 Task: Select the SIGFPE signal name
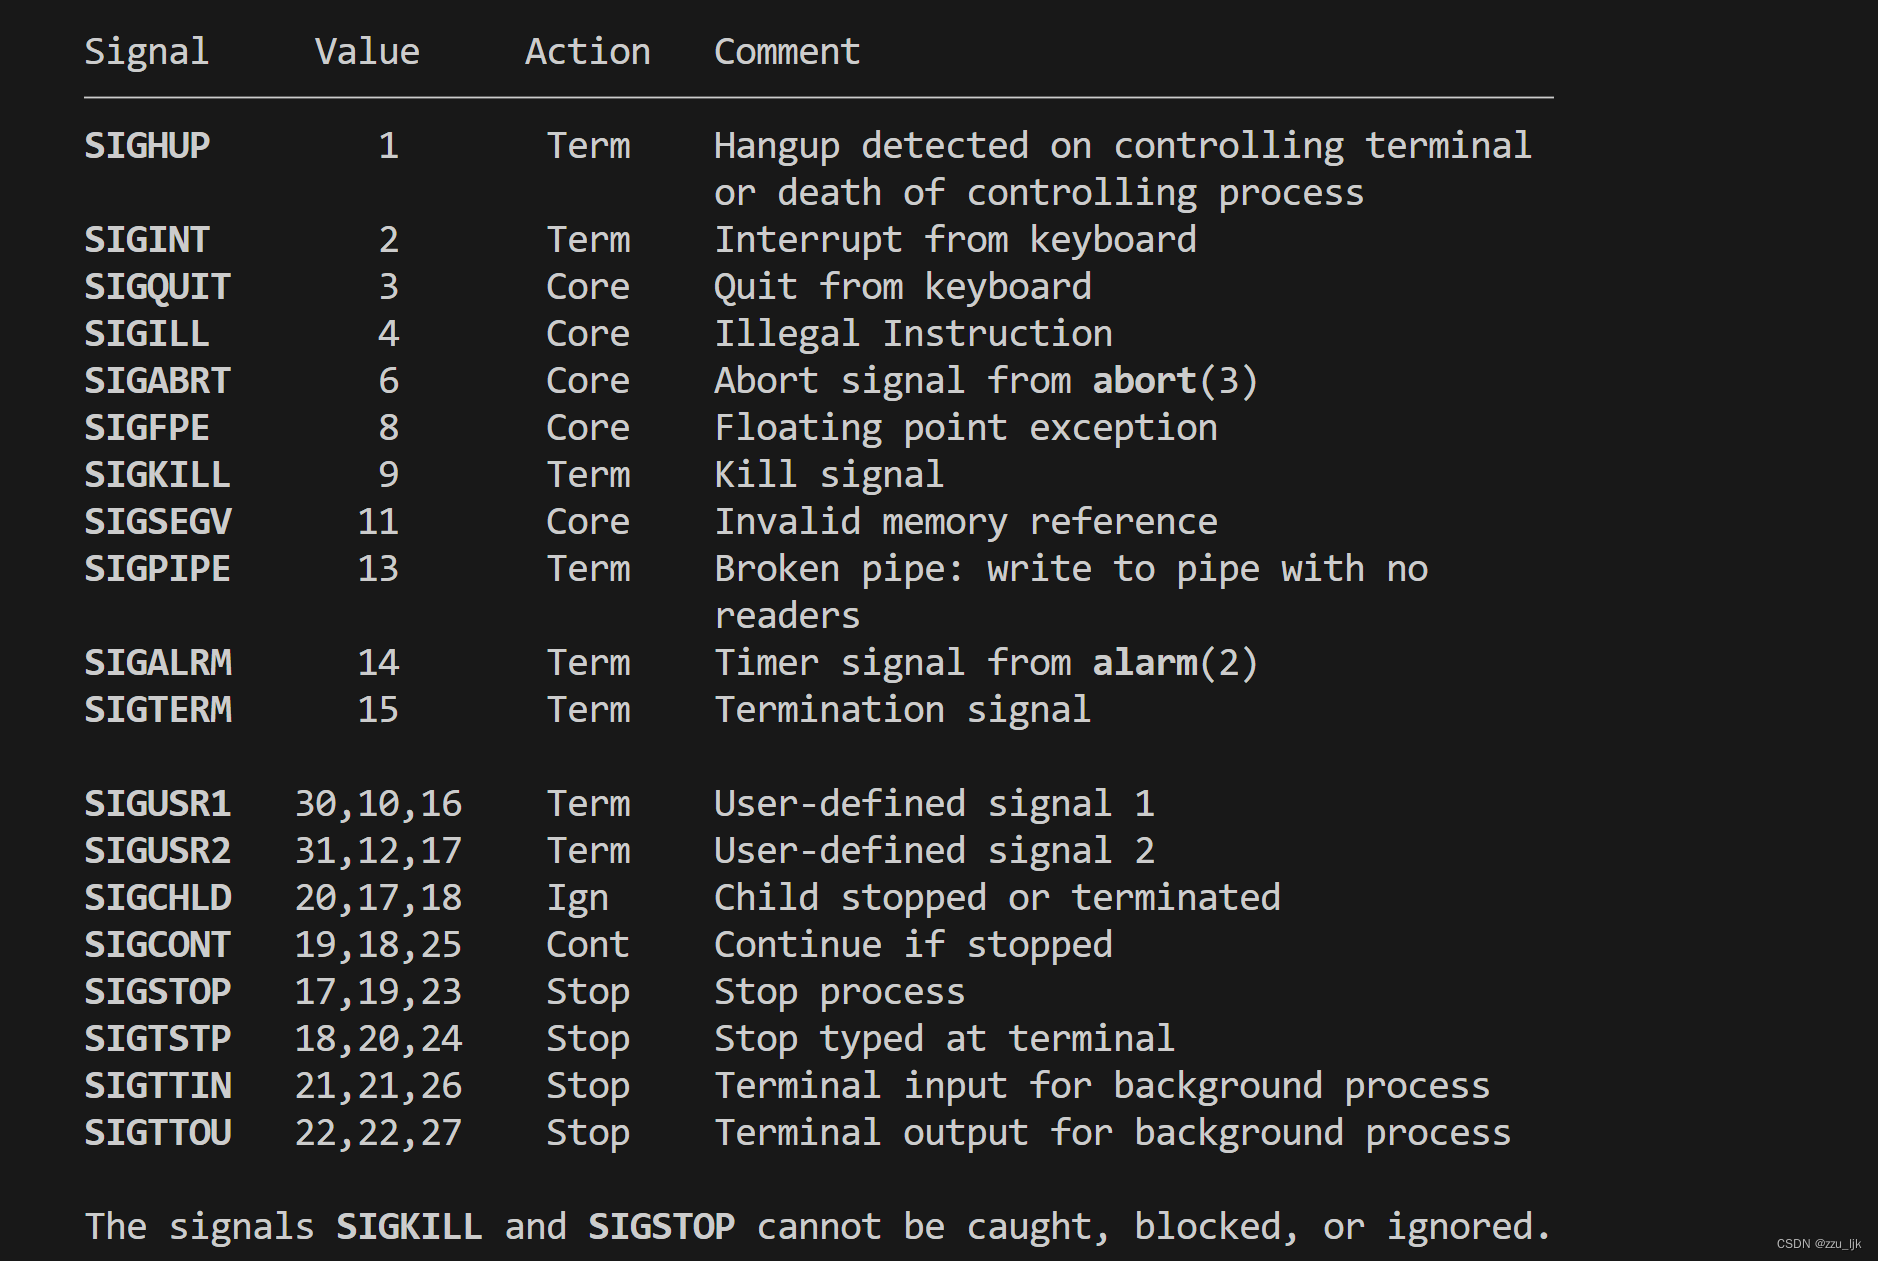147,428
